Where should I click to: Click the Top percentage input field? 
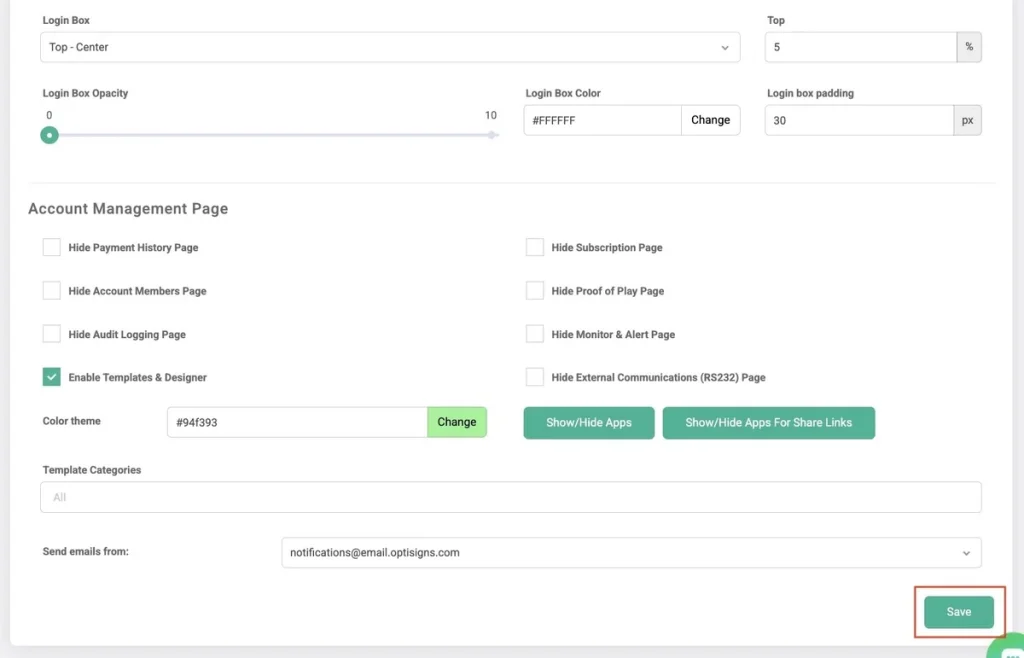pyautogui.click(x=860, y=47)
